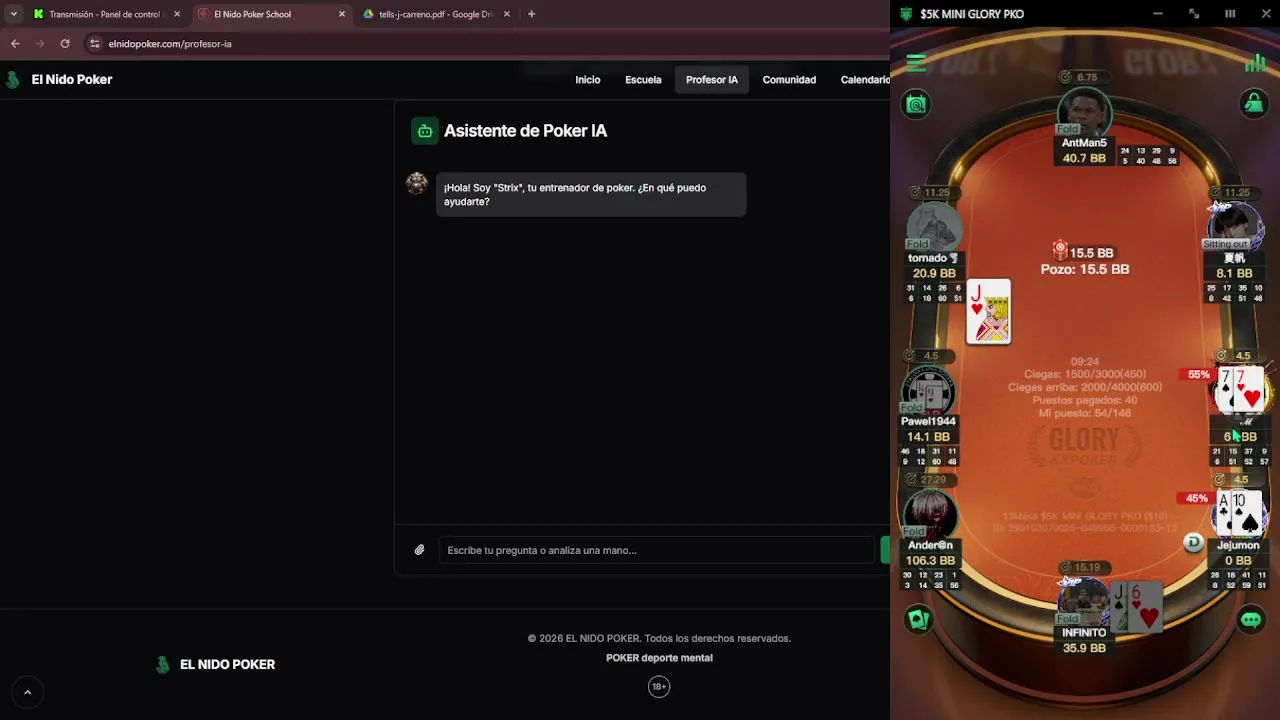
Task: Click the scroll-to-top arrow button
Action: click(x=27, y=692)
